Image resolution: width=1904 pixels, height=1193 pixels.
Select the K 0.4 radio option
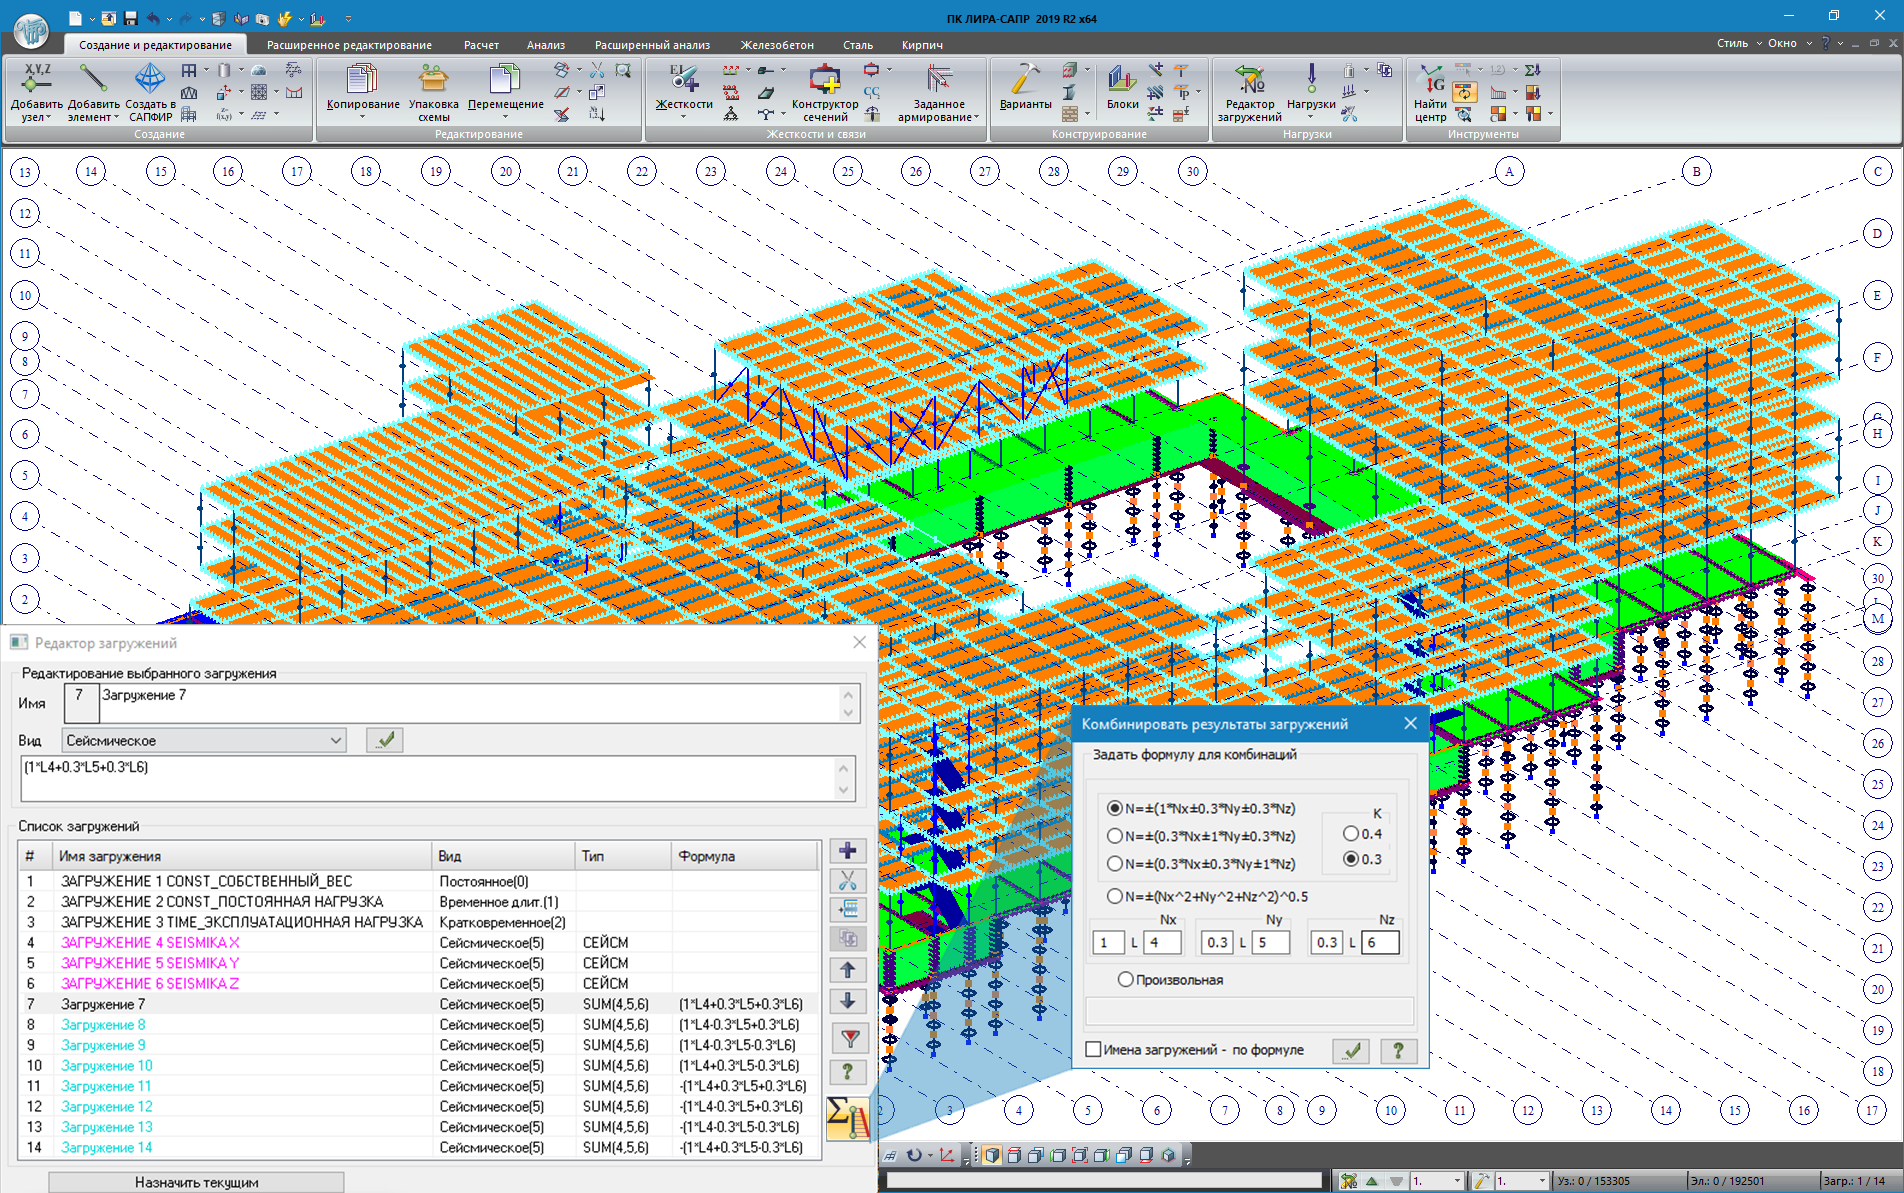[x=1351, y=833]
